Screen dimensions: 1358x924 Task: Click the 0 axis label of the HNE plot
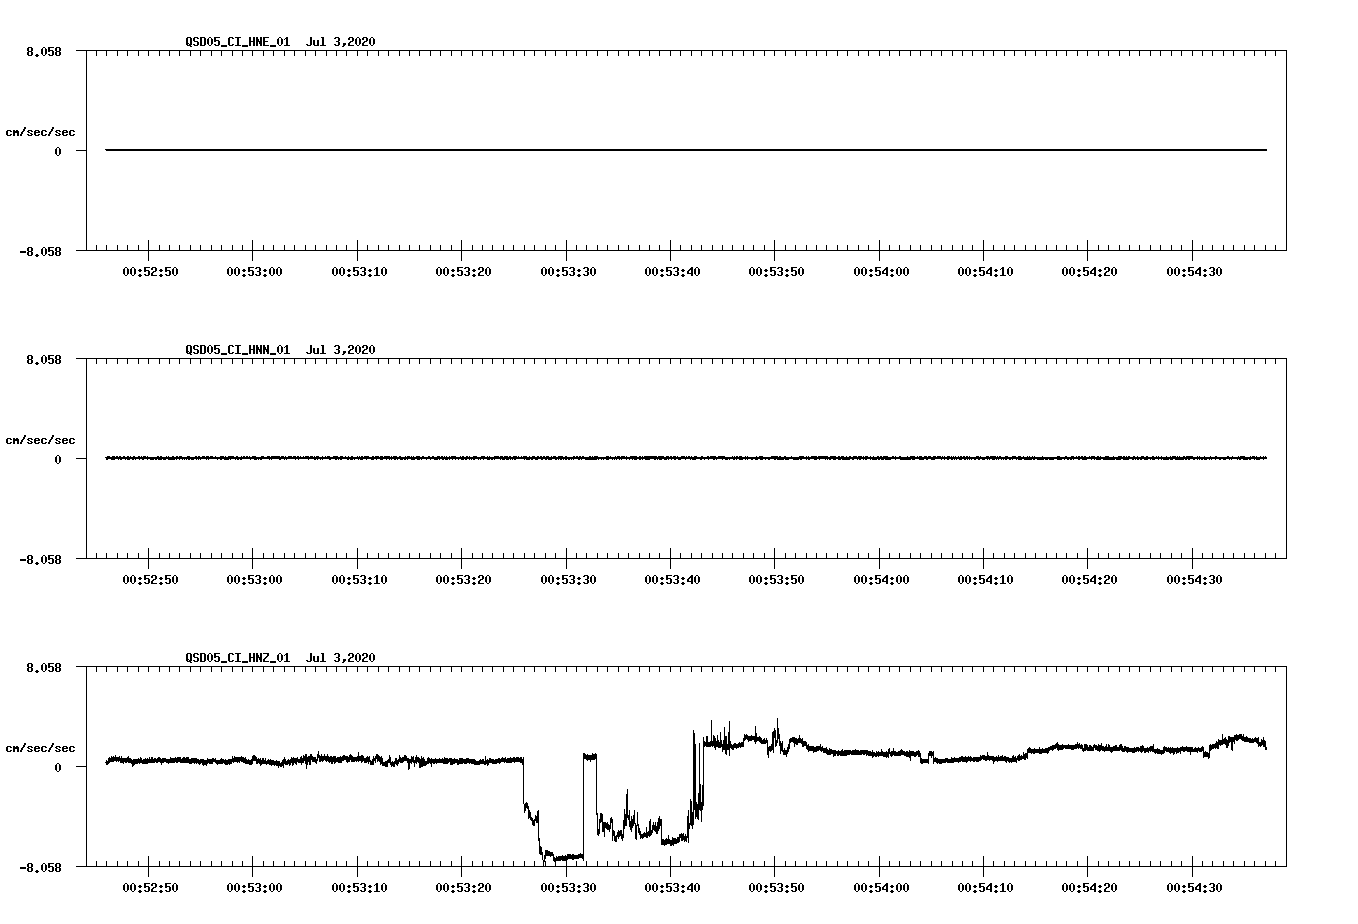pyautogui.click(x=58, y=151)
